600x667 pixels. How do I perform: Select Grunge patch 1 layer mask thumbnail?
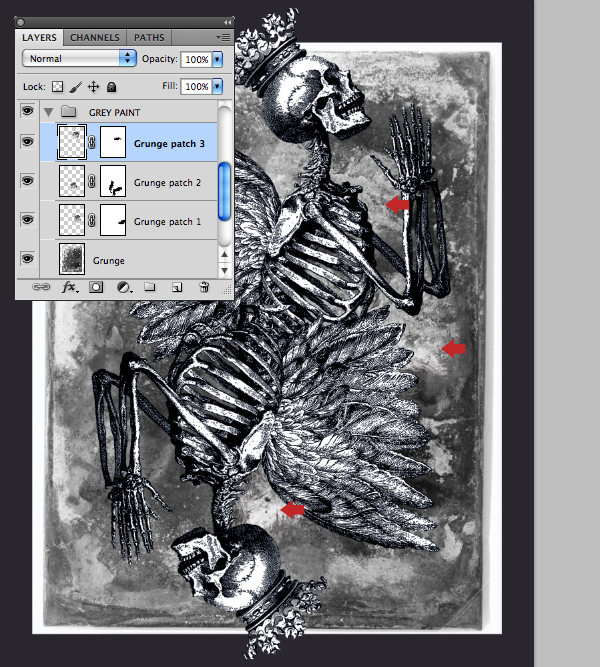pos(113,220)
